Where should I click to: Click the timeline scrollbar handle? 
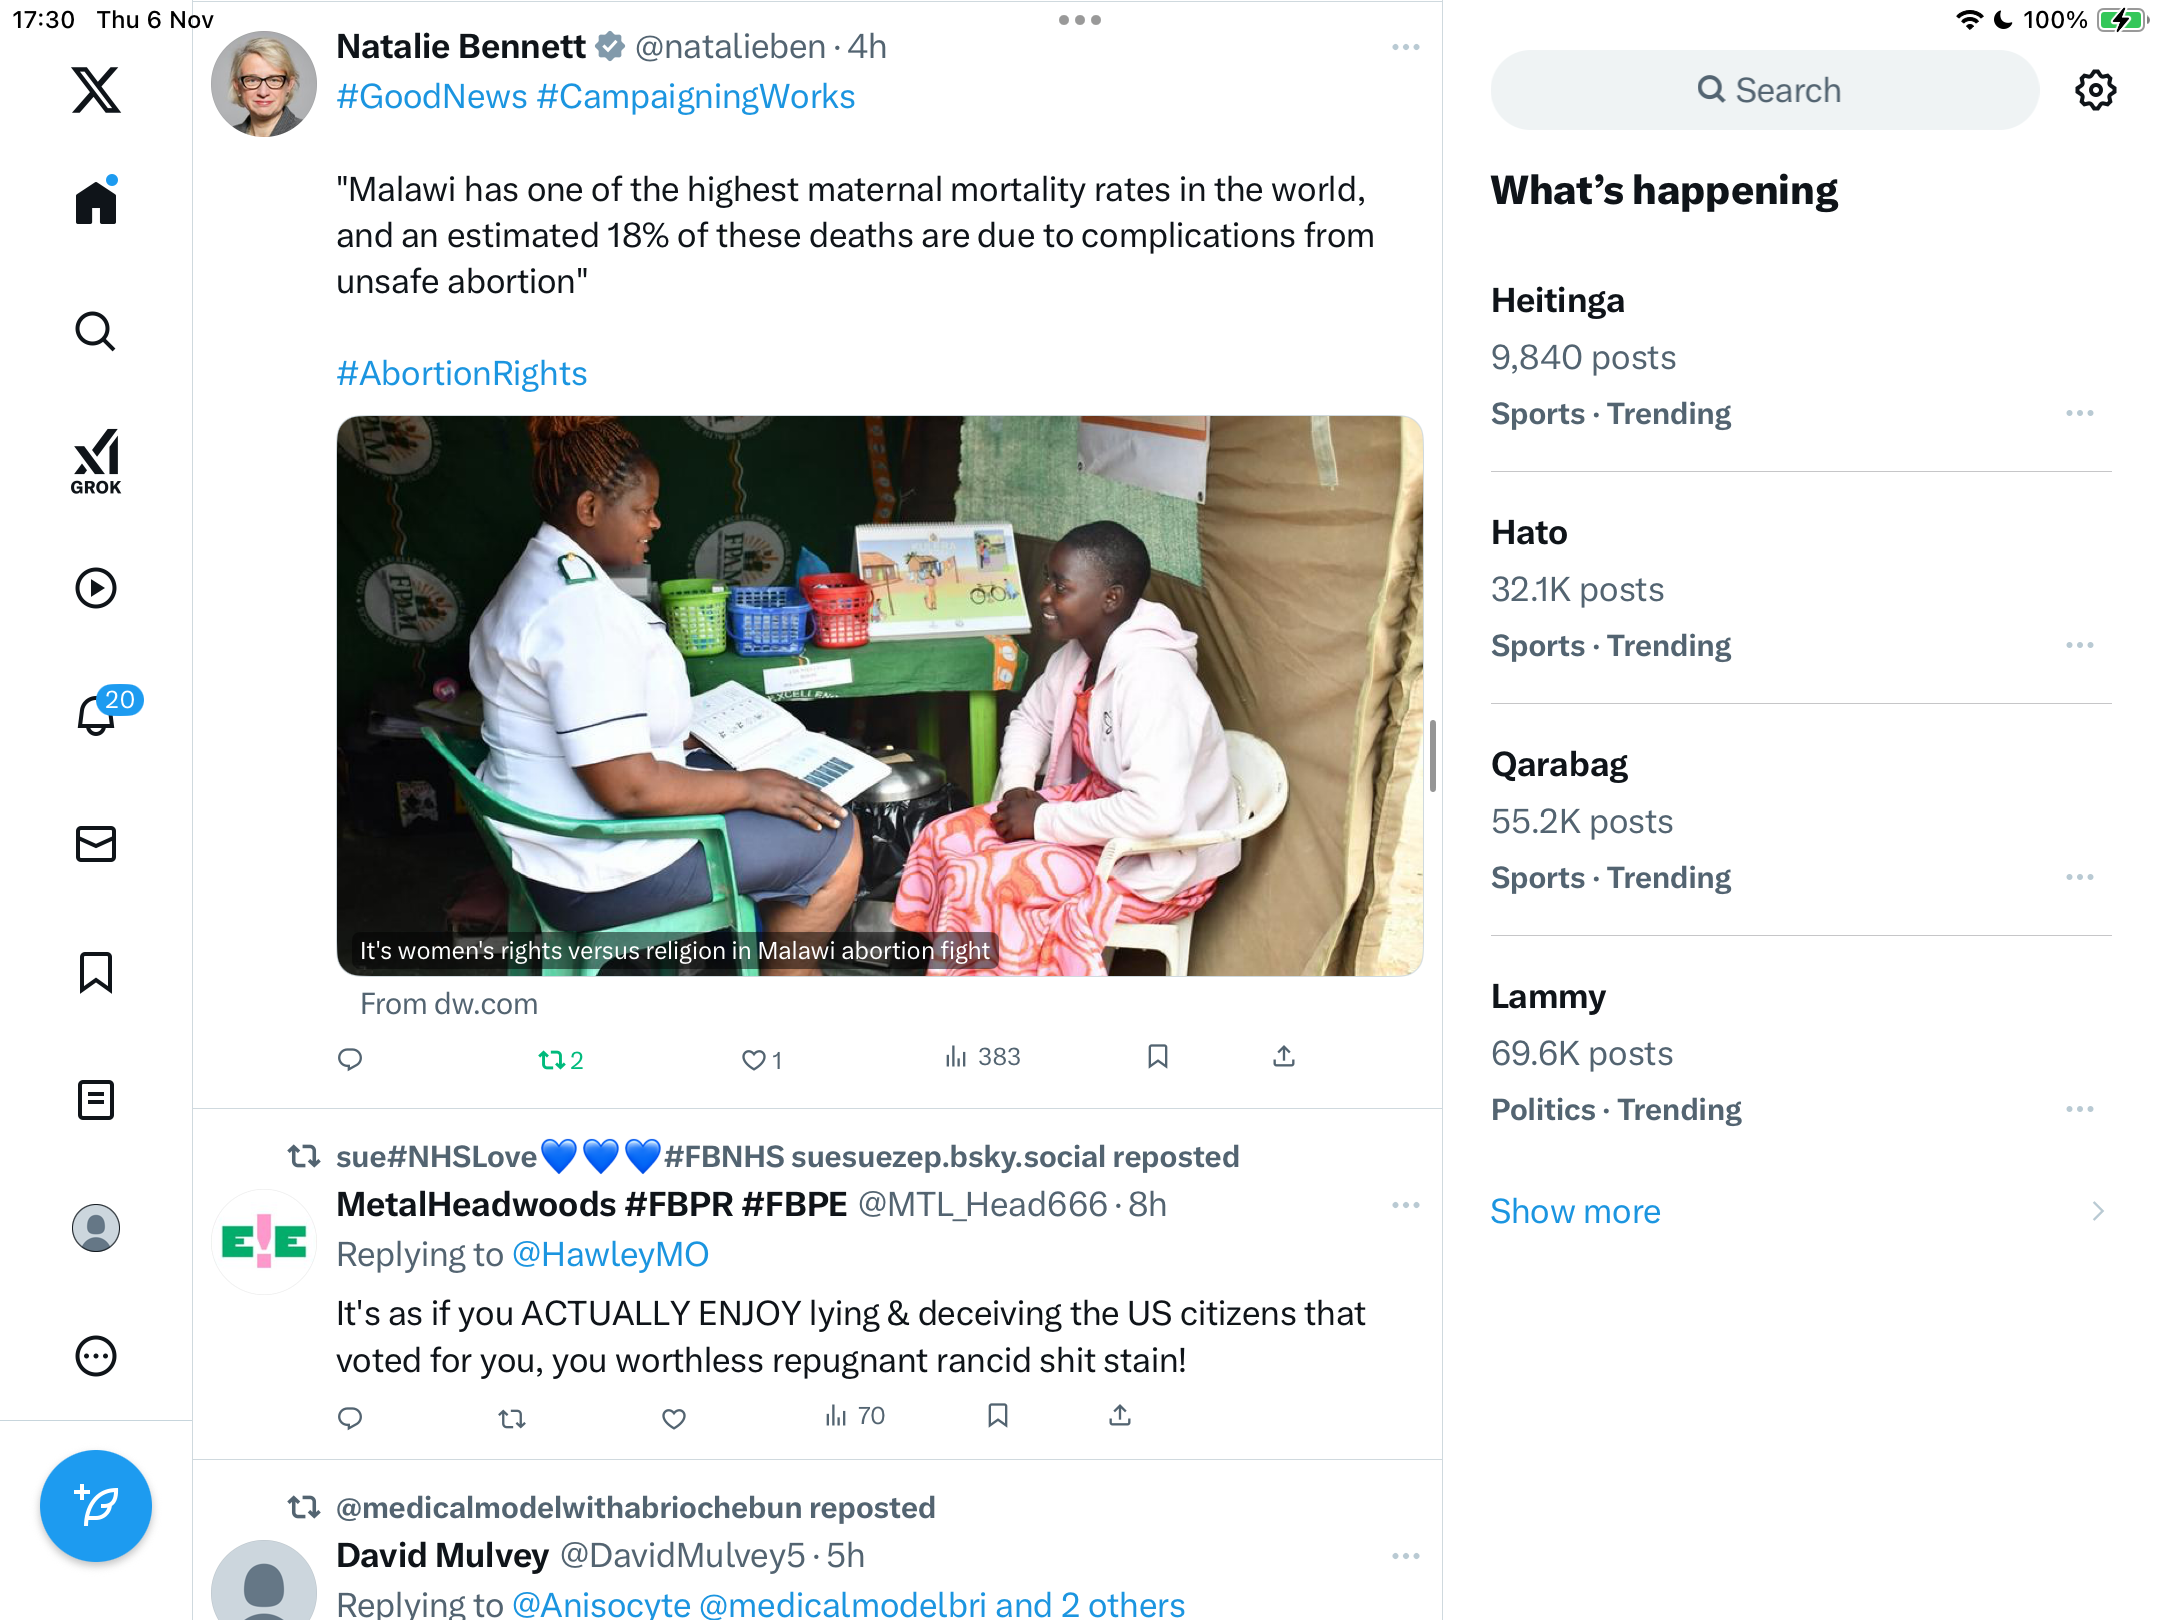1433,756
